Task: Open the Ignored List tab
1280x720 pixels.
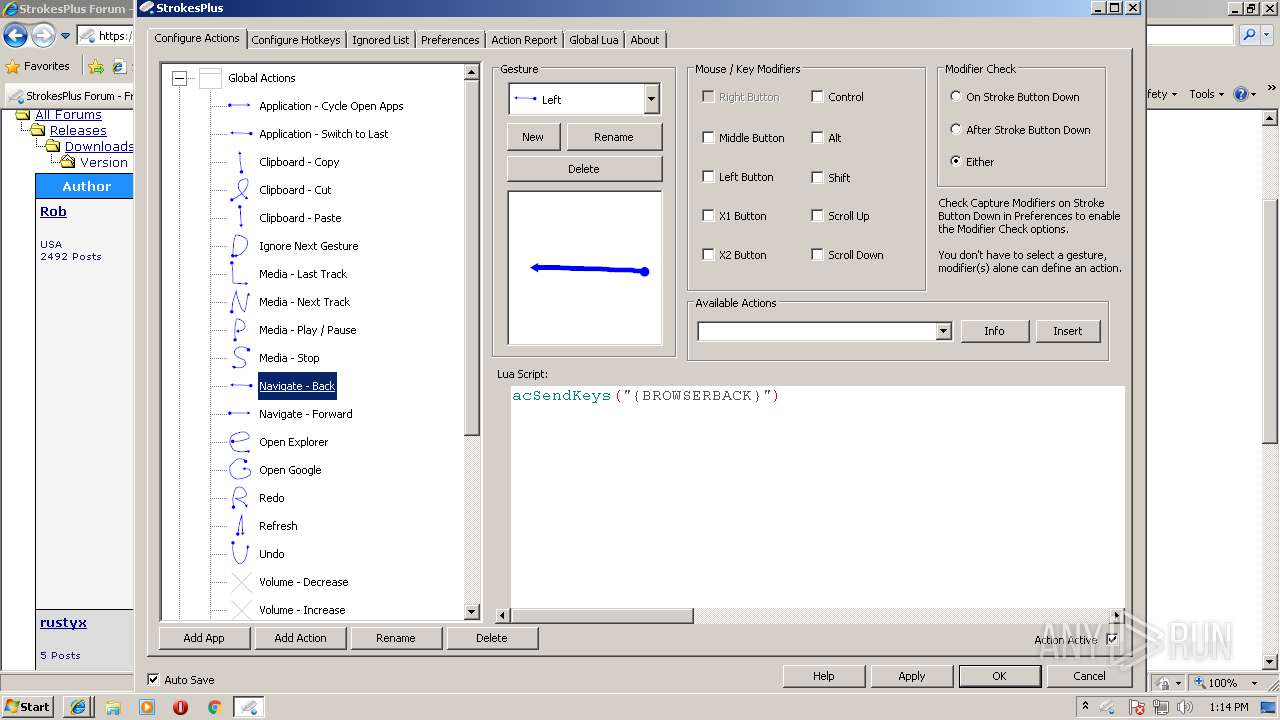Action: (x=380, y=40)
